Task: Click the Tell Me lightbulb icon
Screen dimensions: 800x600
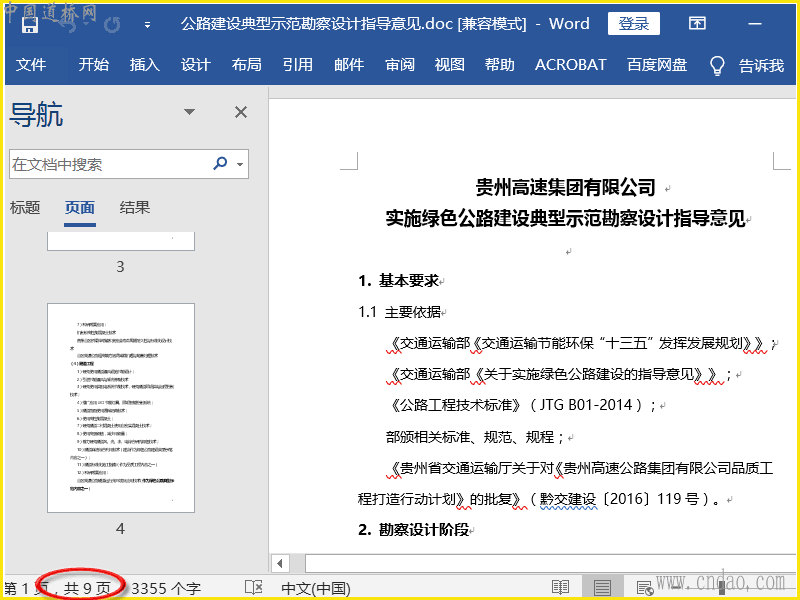Action: coord(716,65)
